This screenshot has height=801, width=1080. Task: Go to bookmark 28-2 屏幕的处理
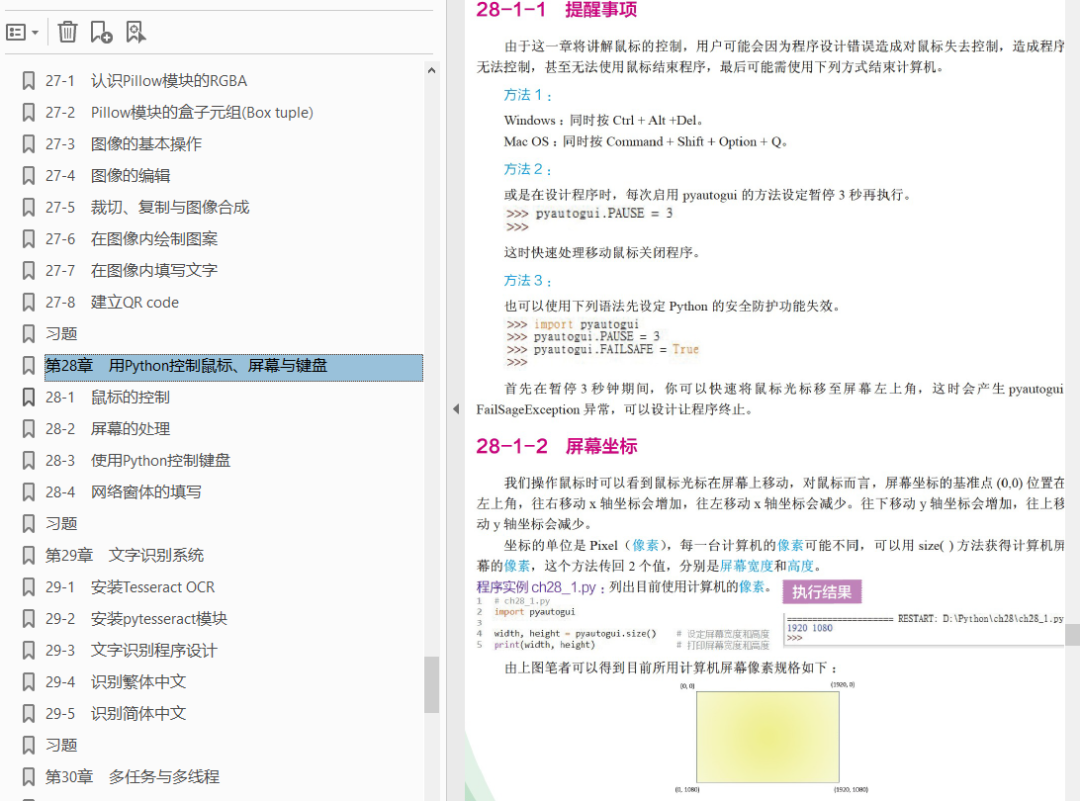(107, 429)
